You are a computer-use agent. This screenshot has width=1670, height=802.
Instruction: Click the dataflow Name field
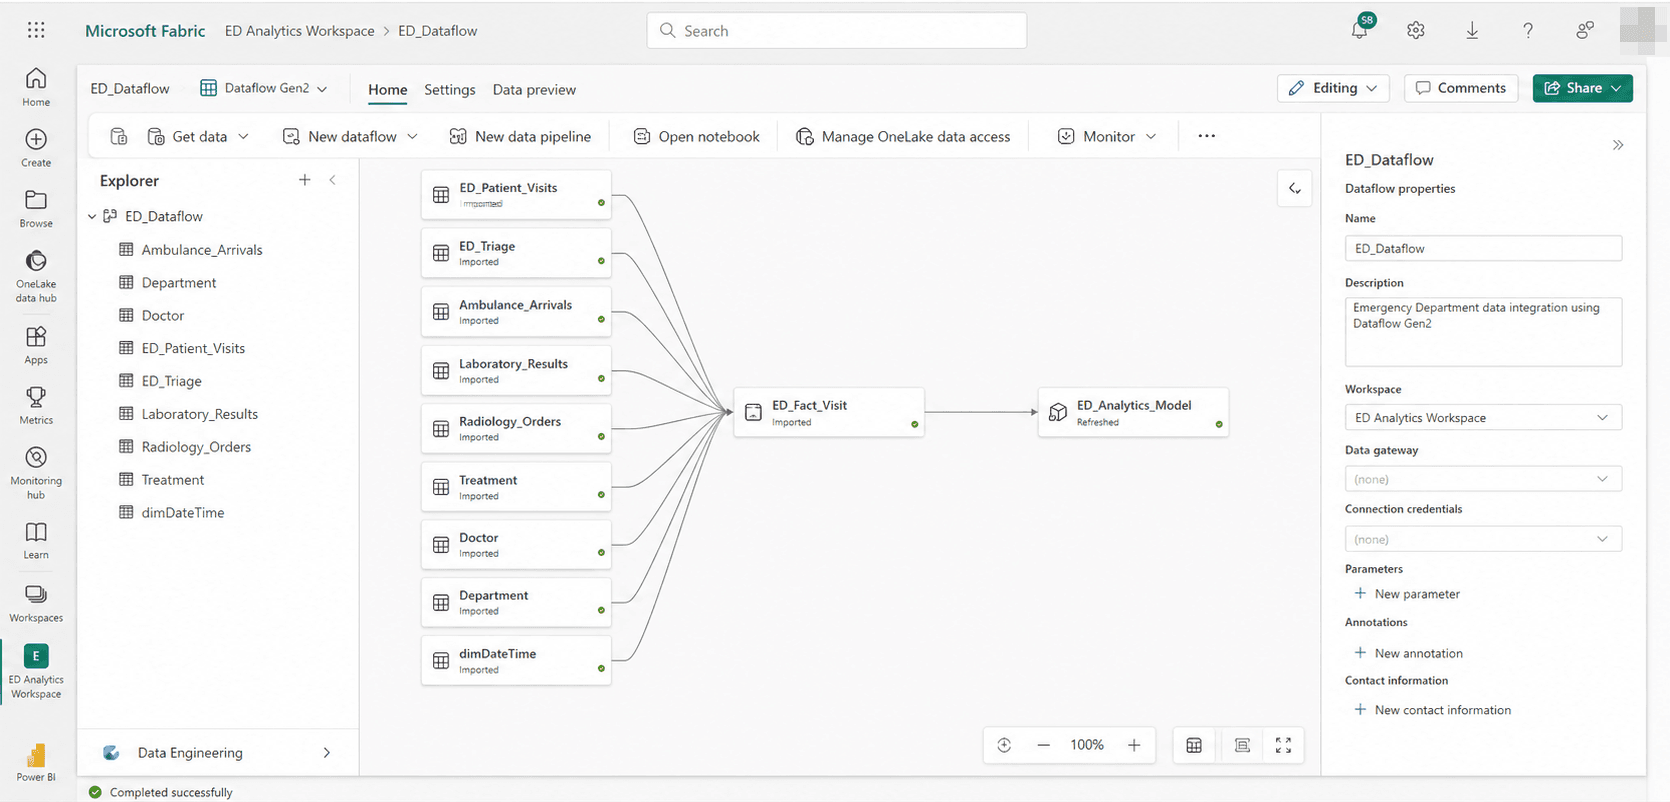1483,248
